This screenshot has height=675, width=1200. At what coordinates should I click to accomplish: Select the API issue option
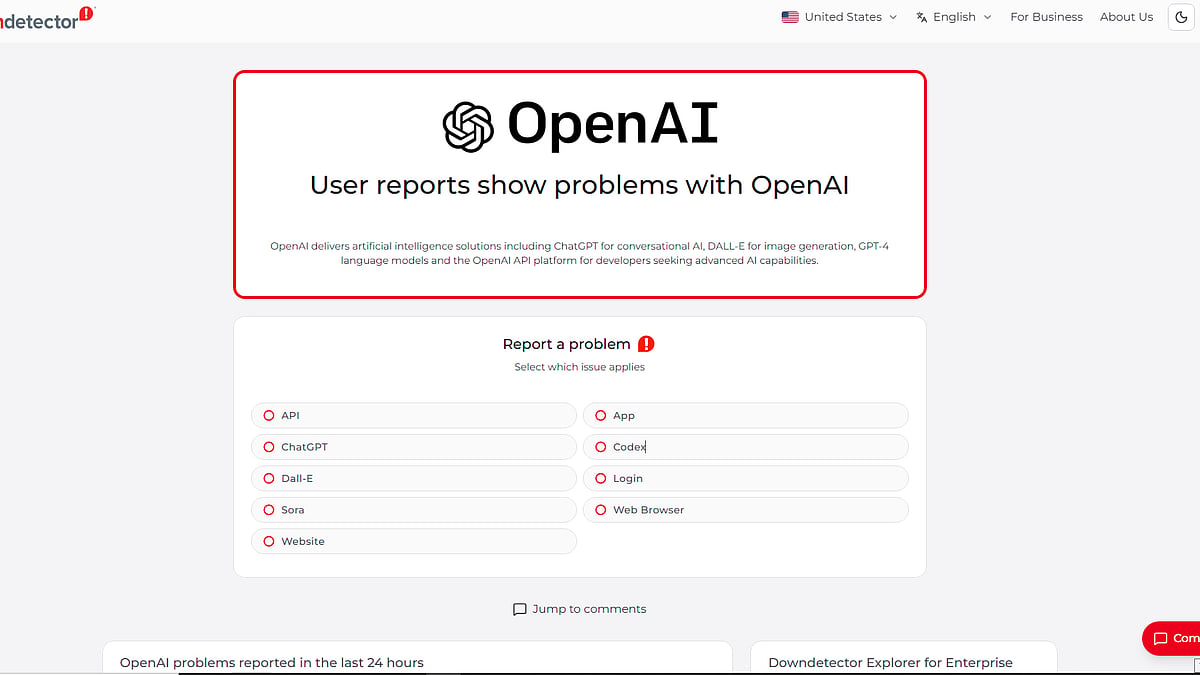[414, 415]
